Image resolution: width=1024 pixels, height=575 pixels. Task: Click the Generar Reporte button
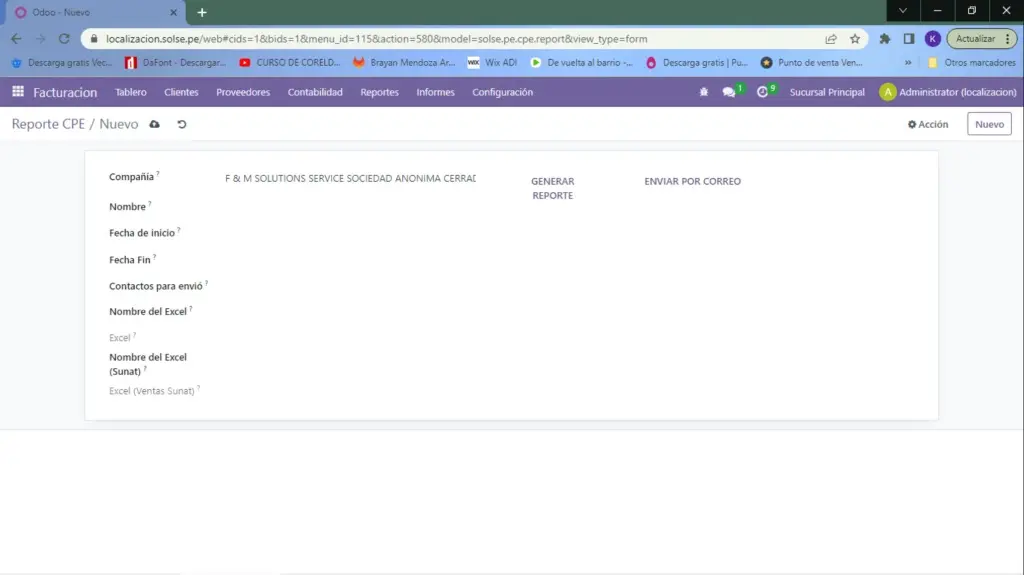pos(552,188)
